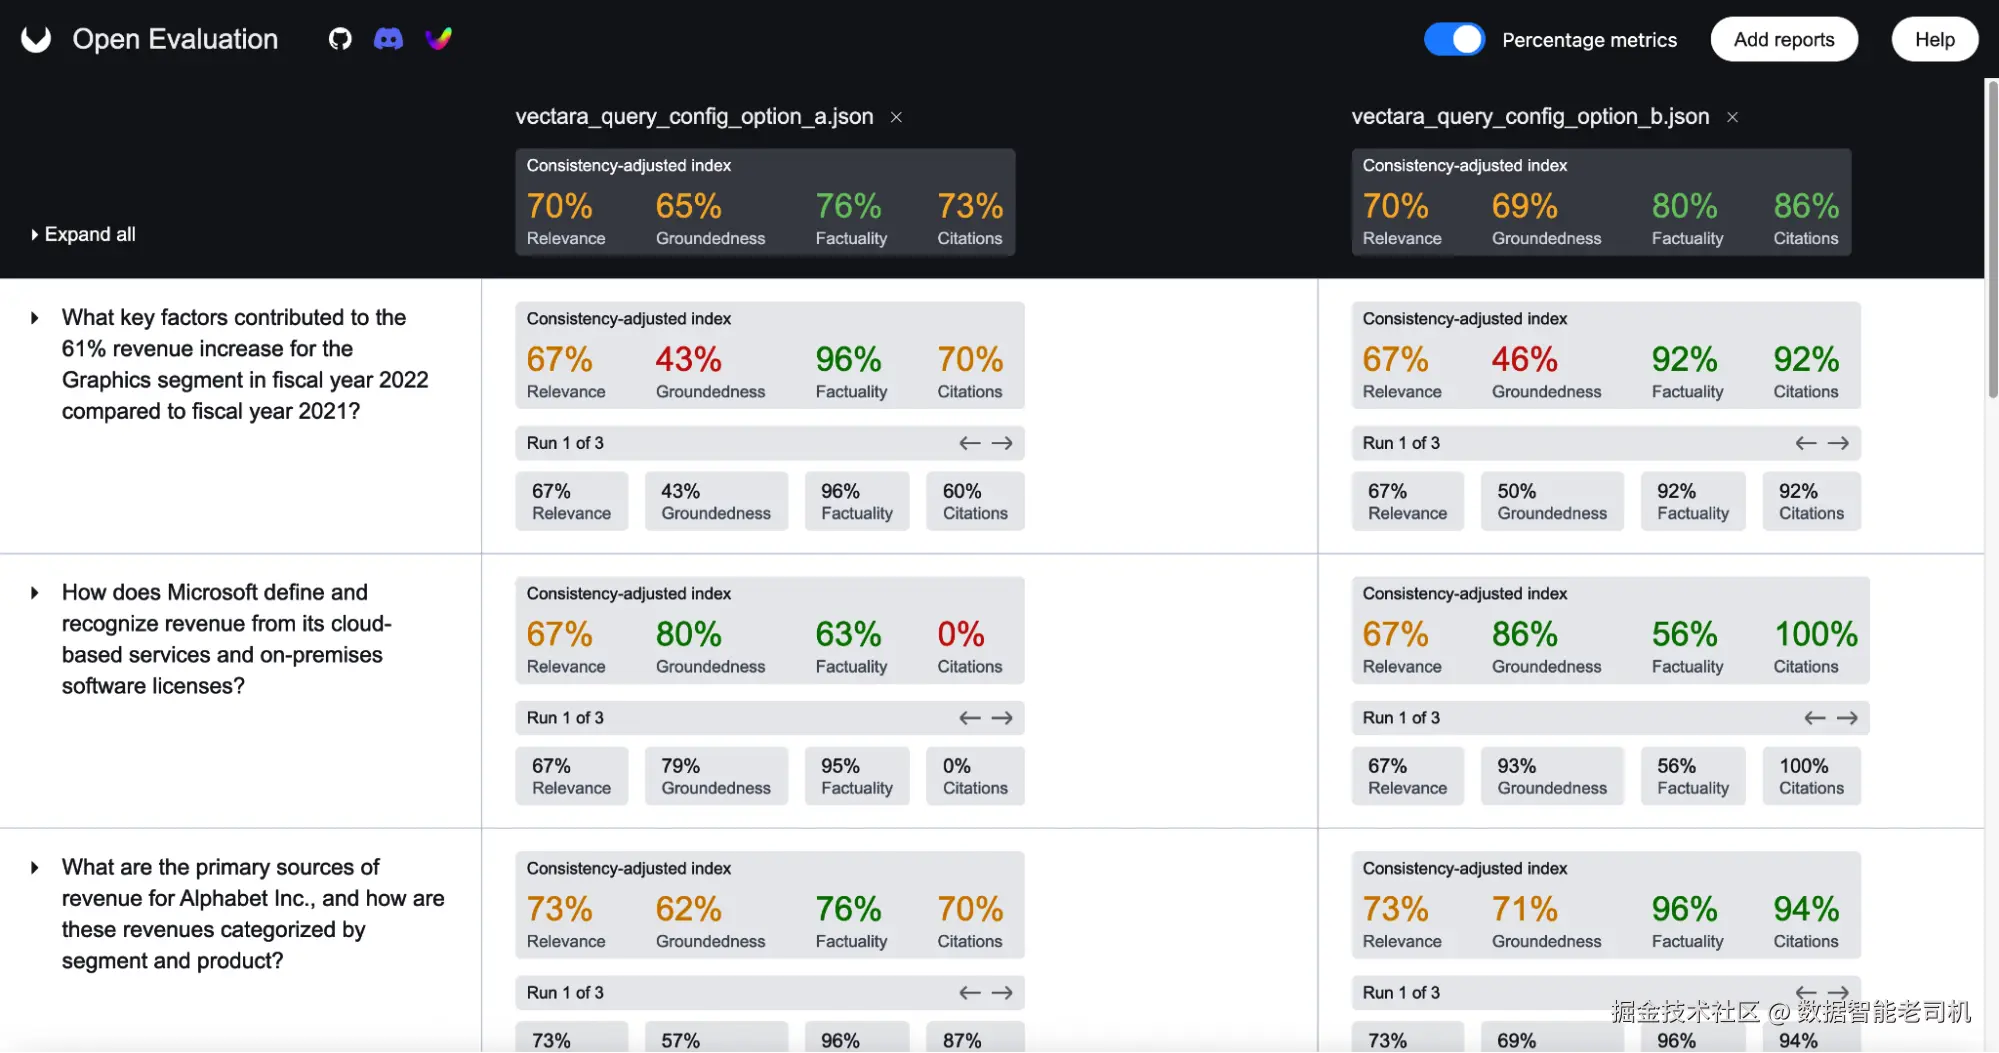Click the Open Evaluation logo icon
This screenshot has width=1999, height=1053.
click(36, 39)
